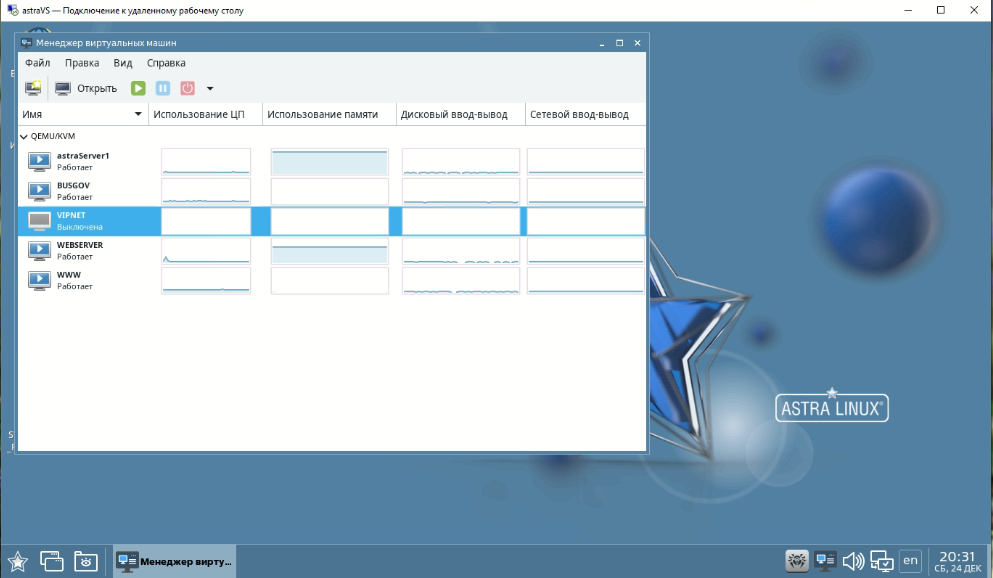The height and width of the screenshot is (578, 993).
Task: Open the volume control in tray
Action: 853,561
